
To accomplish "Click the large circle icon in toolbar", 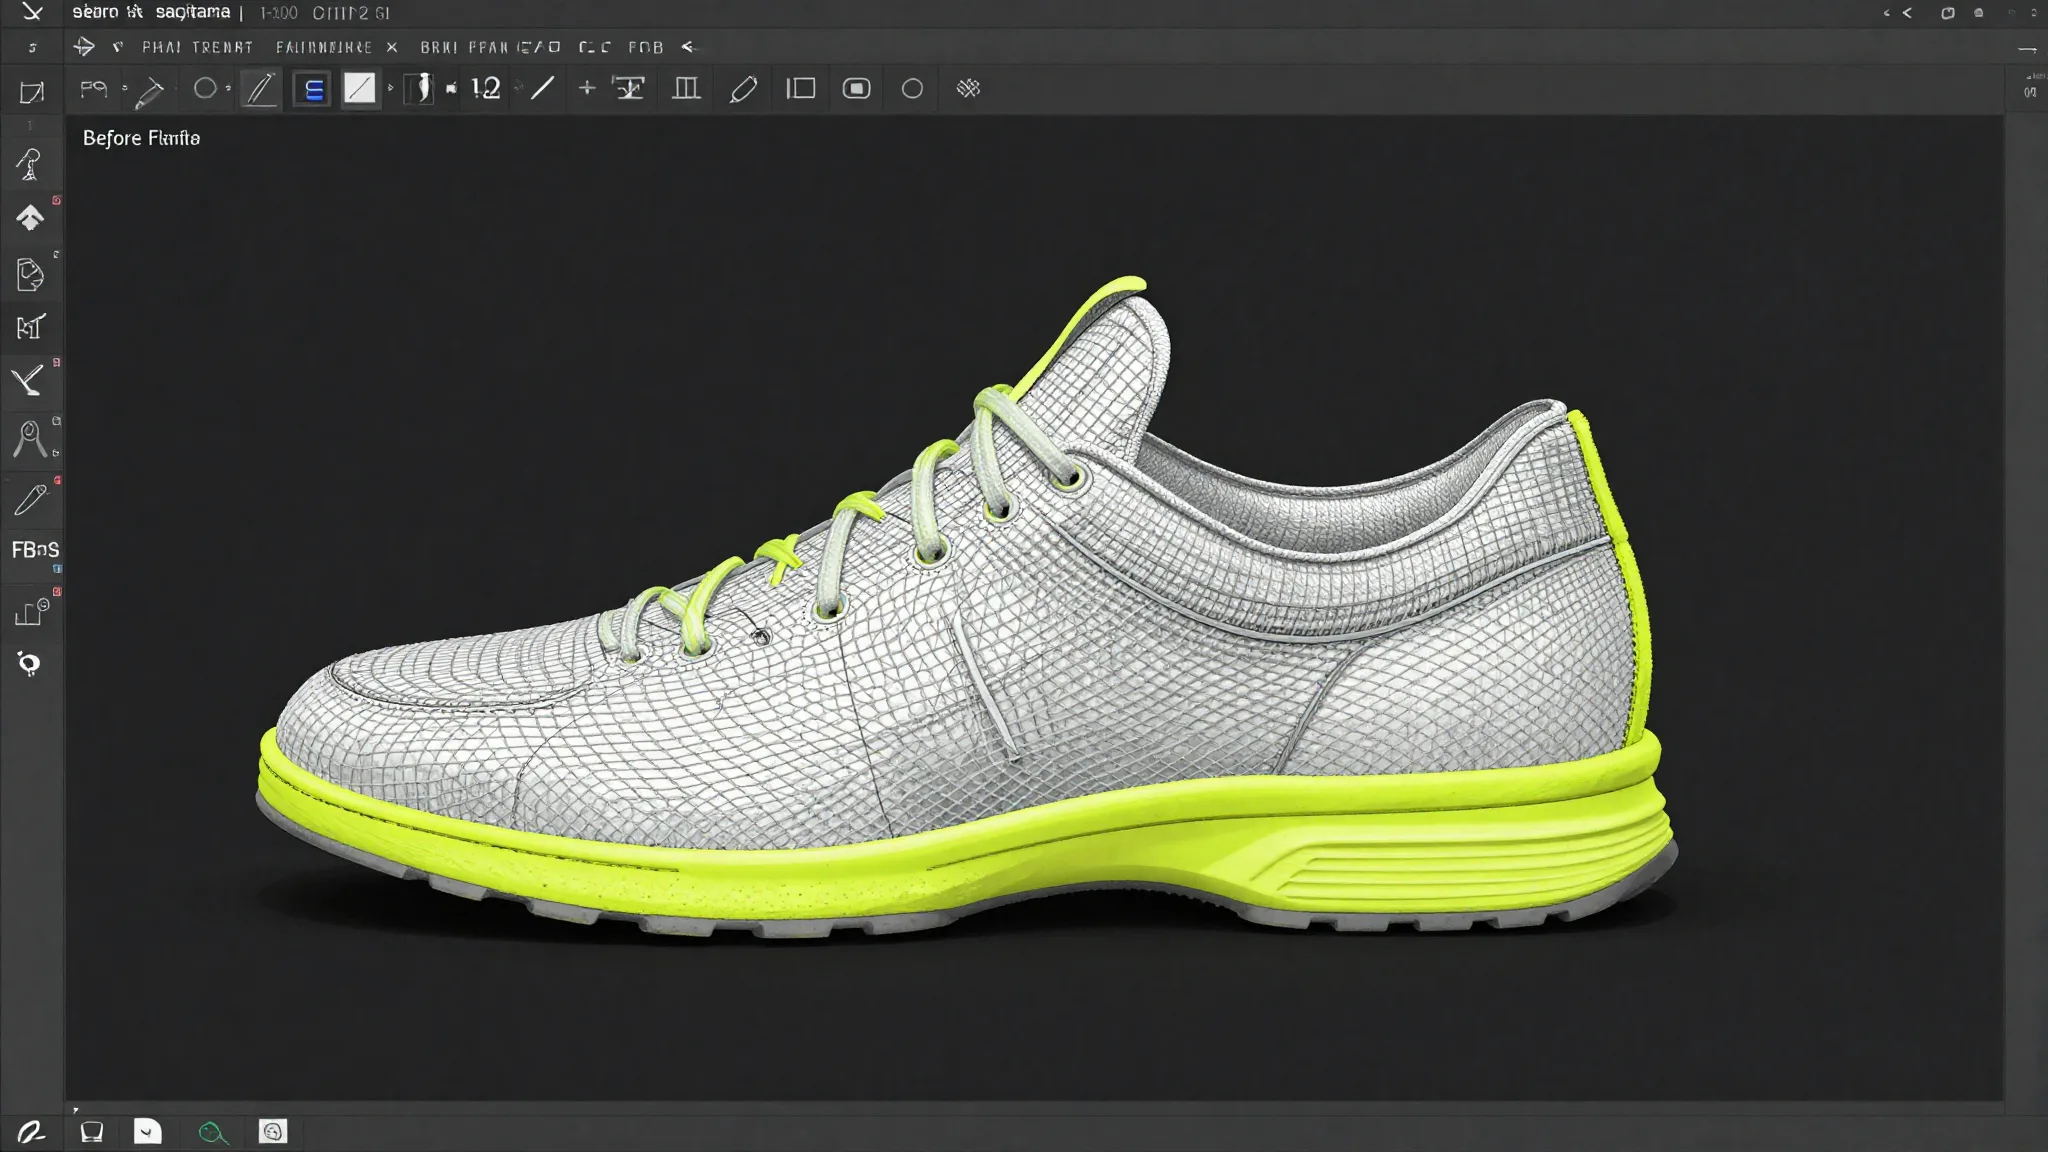I will pos(912,89).
